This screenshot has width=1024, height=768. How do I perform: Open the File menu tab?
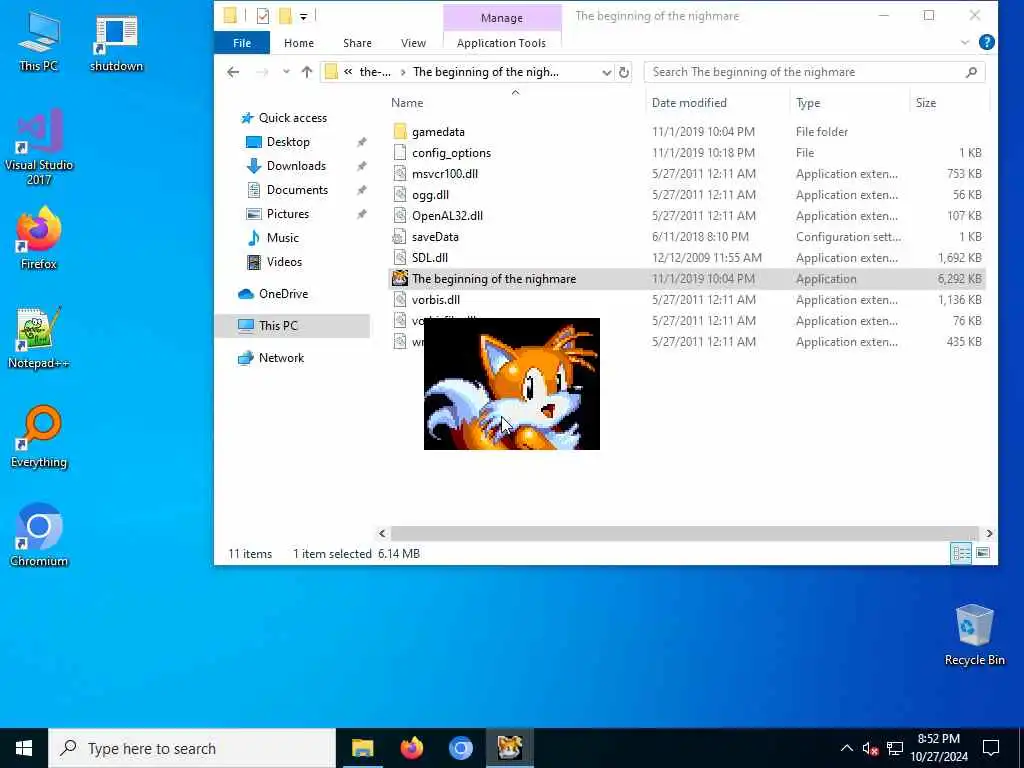coord(242,43)
